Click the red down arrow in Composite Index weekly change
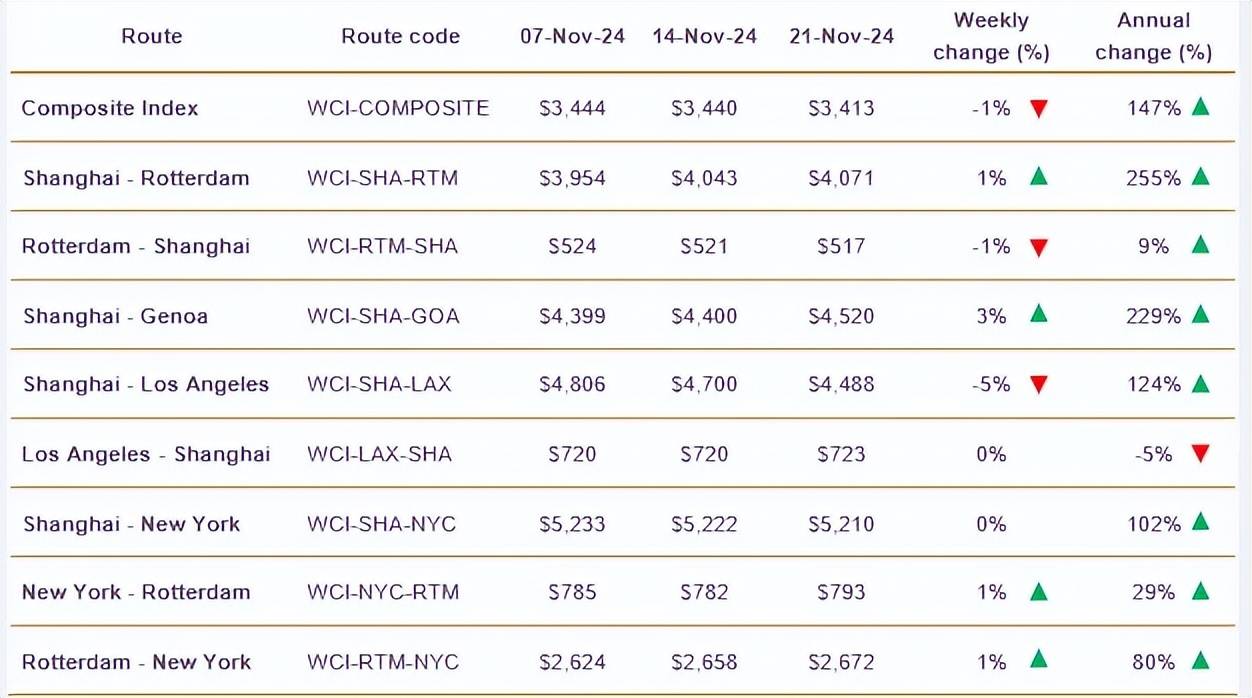 pos(1039,109)
